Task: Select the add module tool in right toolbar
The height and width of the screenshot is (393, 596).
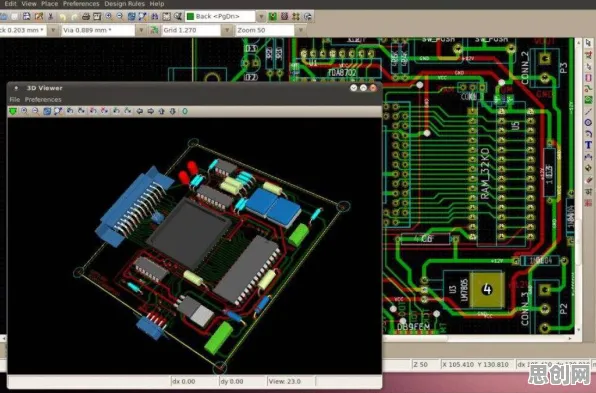Action: [588, 77]
